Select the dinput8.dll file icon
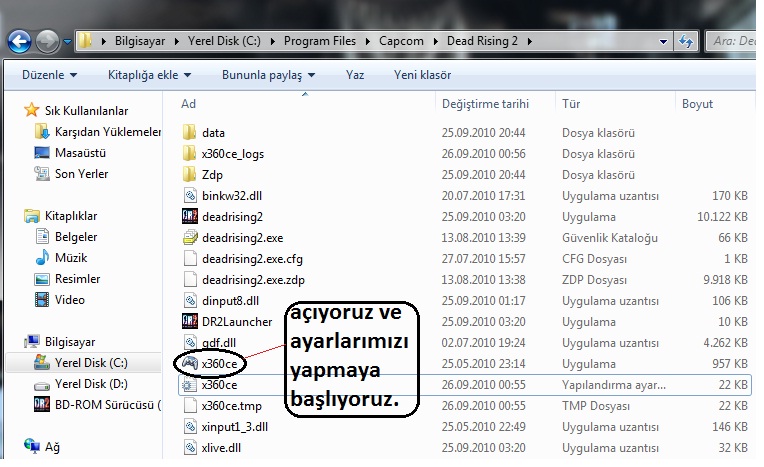The image size is (764, 467). click(x=190, y=300)
